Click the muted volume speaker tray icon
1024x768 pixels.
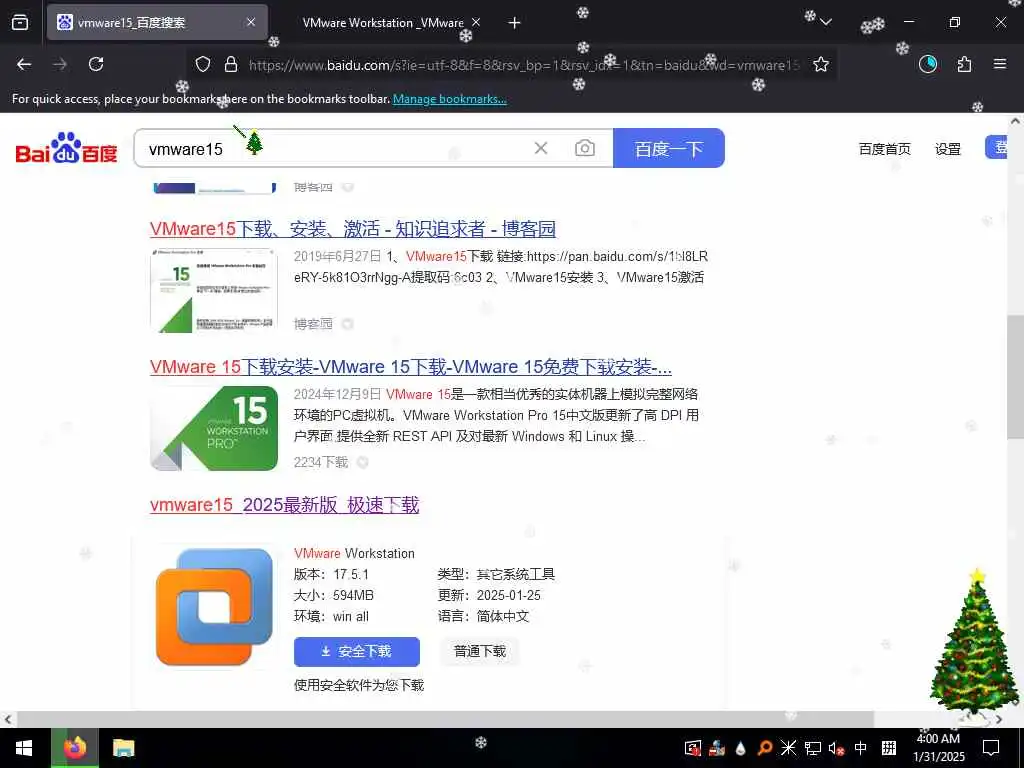(836, 748)
